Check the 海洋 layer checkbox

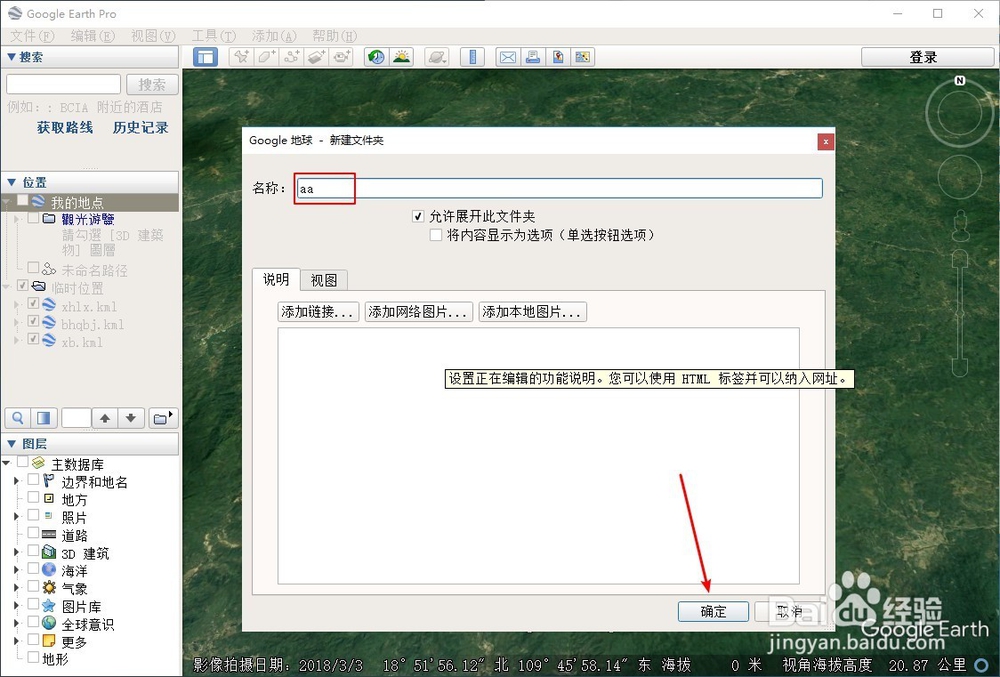click(33, 568)
